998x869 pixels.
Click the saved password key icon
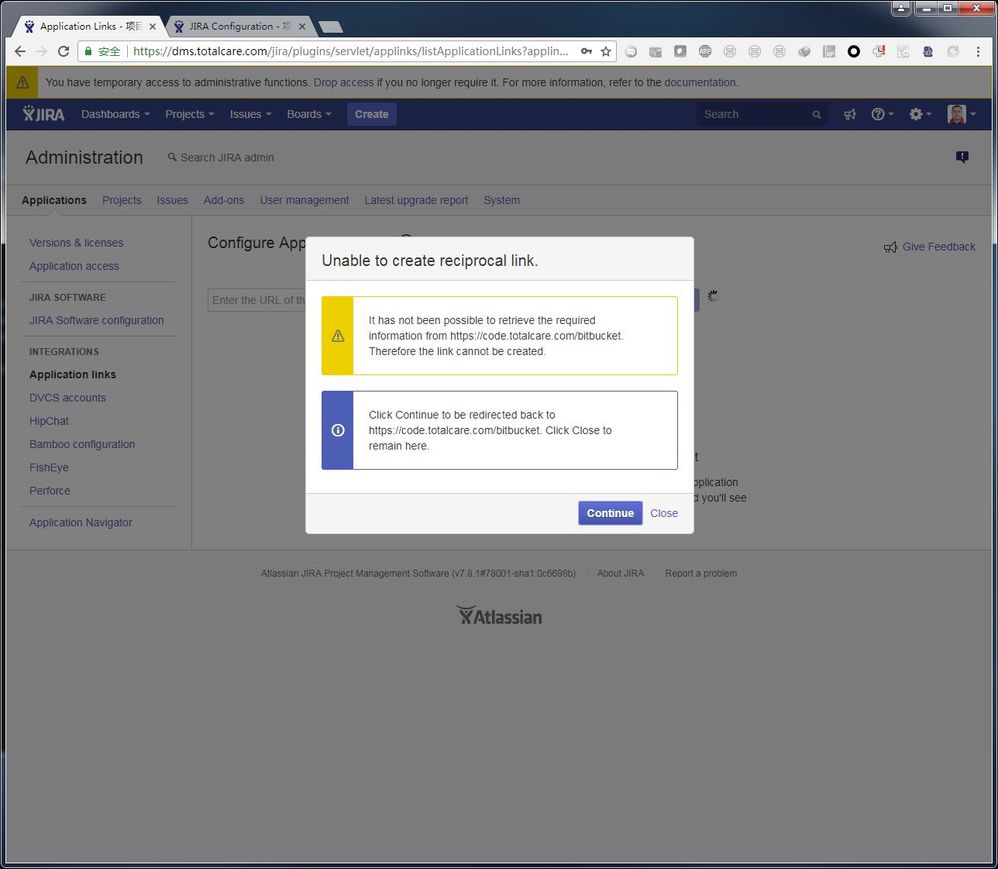tap(586, 51)
